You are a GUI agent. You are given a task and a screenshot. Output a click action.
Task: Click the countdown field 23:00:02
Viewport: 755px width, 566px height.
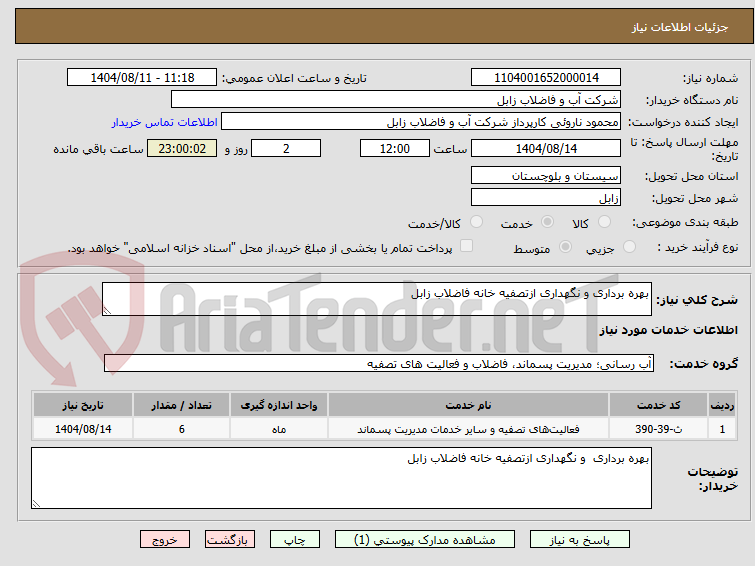182,148
